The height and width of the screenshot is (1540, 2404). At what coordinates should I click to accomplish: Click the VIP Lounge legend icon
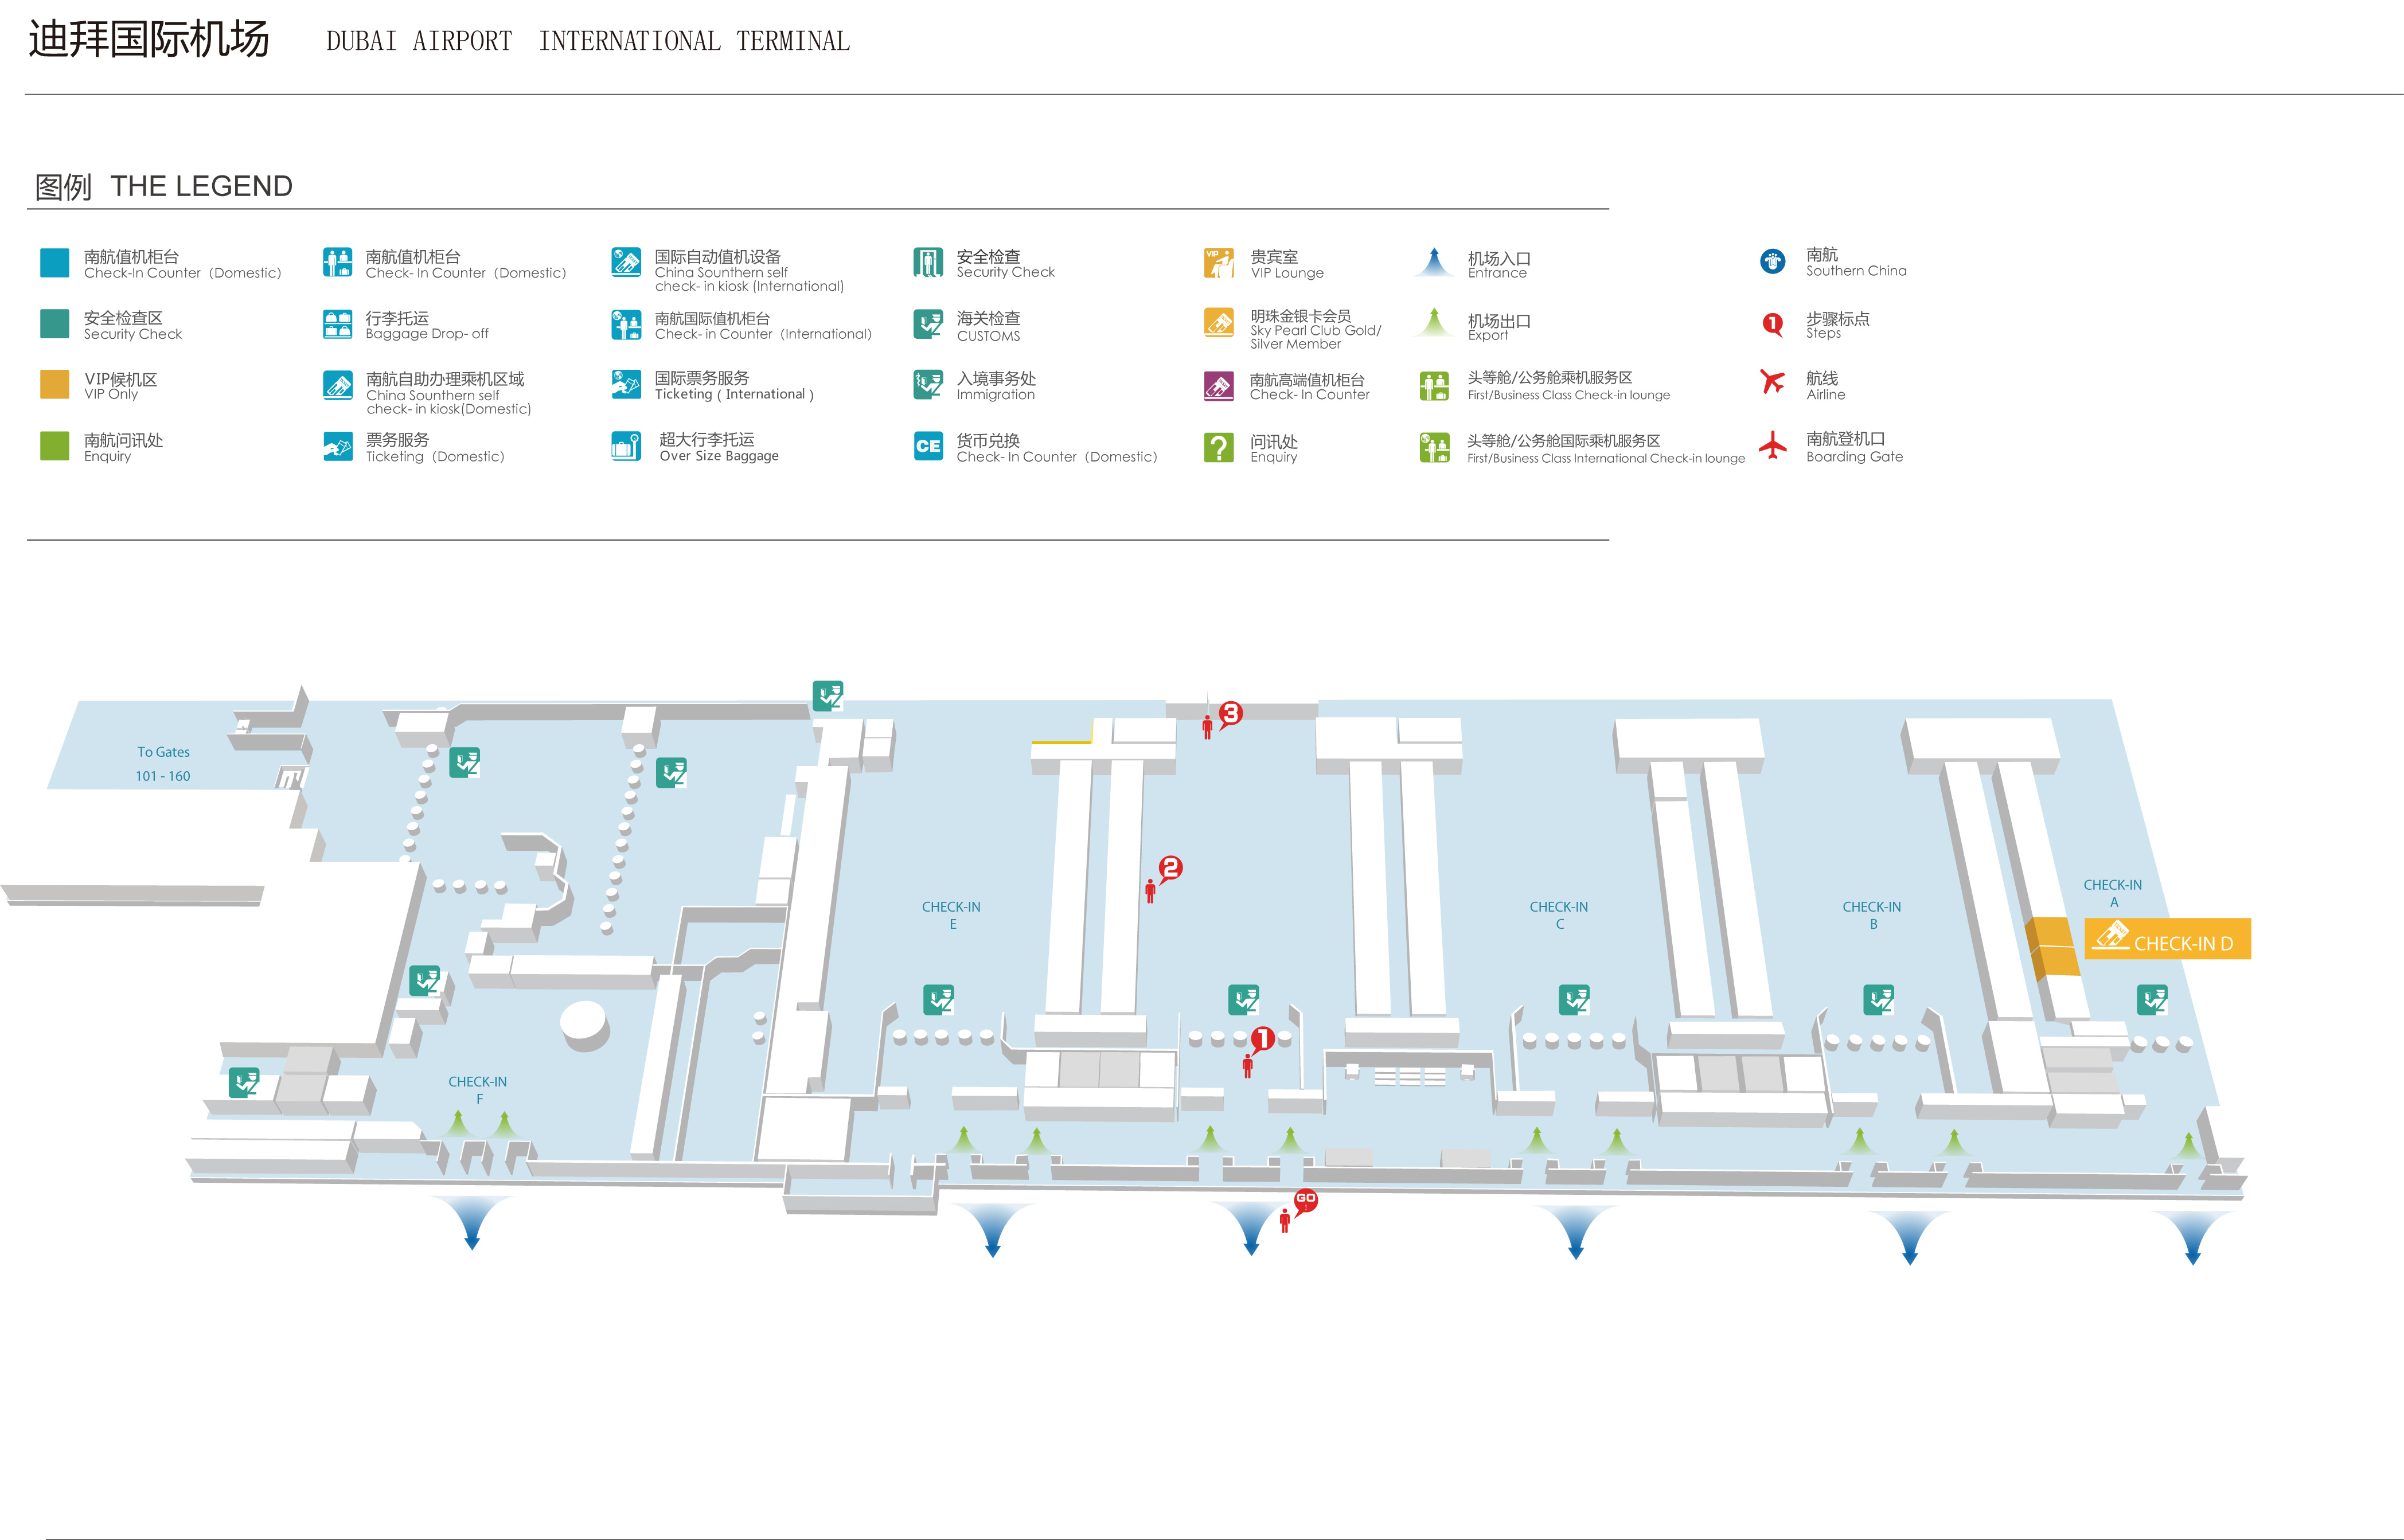tap(1218, 263)
